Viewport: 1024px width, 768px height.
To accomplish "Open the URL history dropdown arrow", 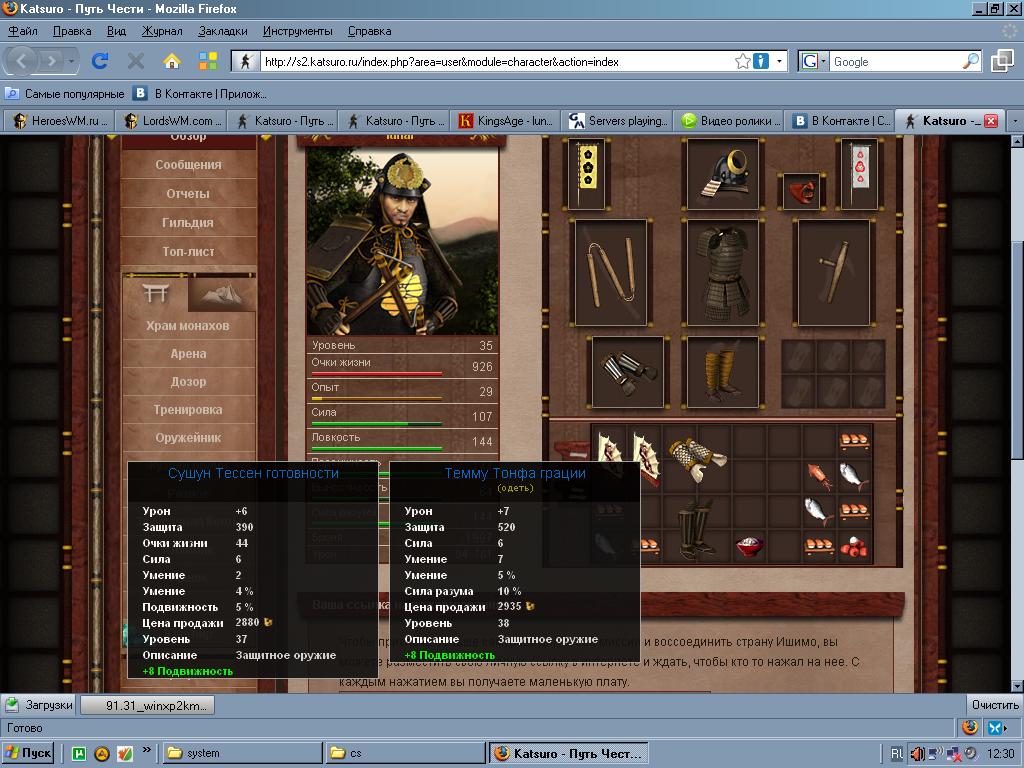I will tap(779, 61).
